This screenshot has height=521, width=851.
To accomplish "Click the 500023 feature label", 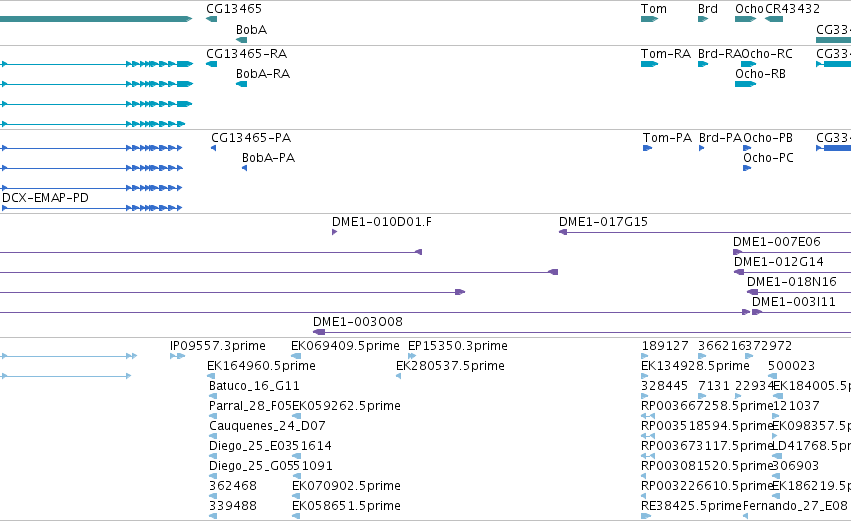I will [791, 366].
